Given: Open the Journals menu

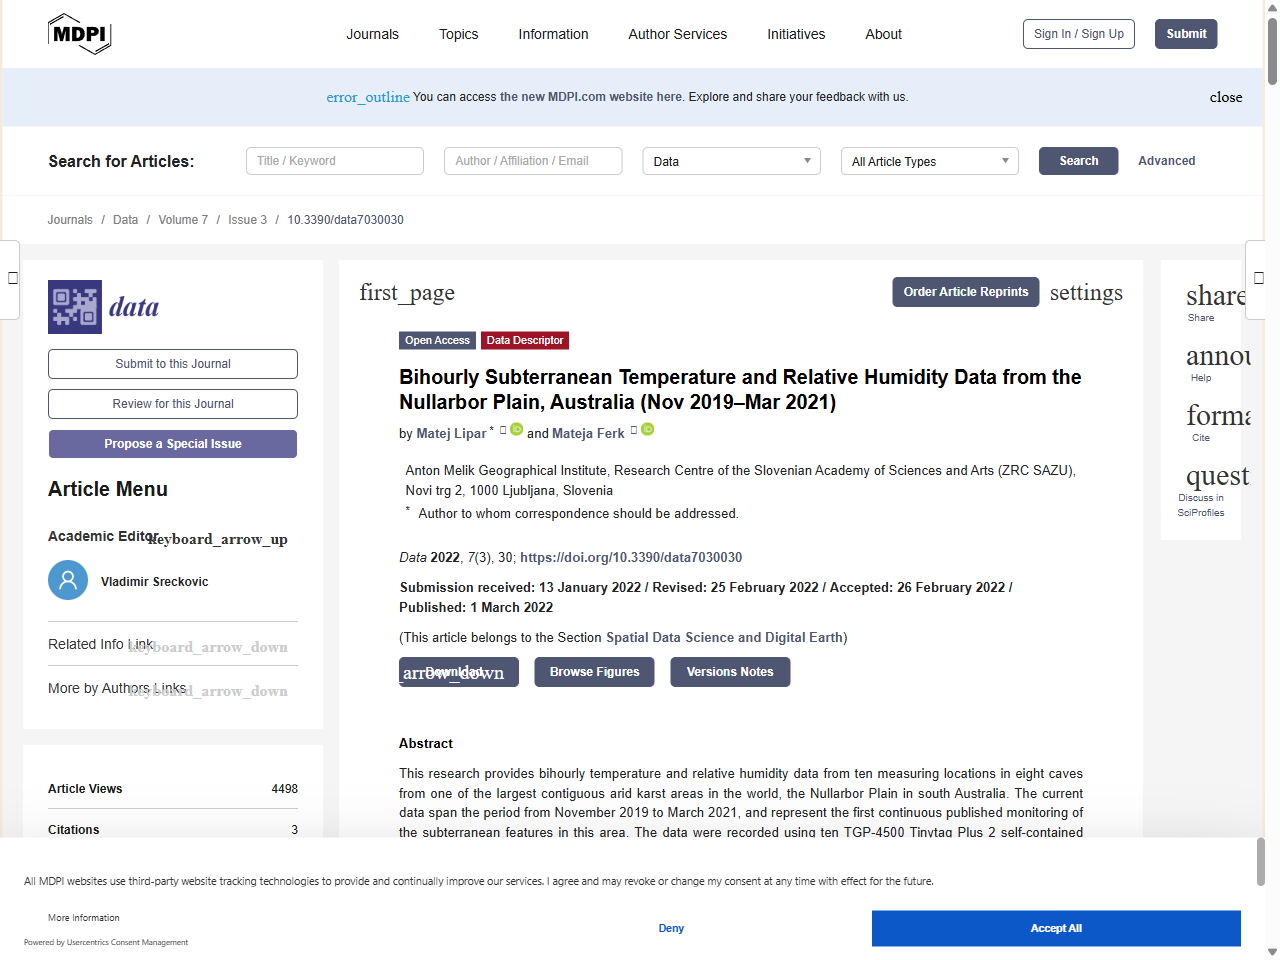Looking at the screenshot, I should point(372,34).
